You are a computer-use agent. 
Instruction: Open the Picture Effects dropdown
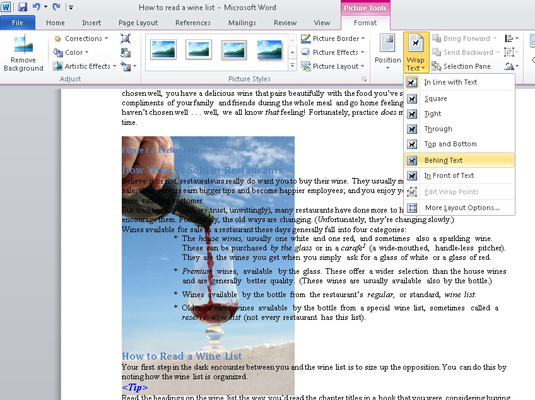pyautogui.click(x=333, y=52)
